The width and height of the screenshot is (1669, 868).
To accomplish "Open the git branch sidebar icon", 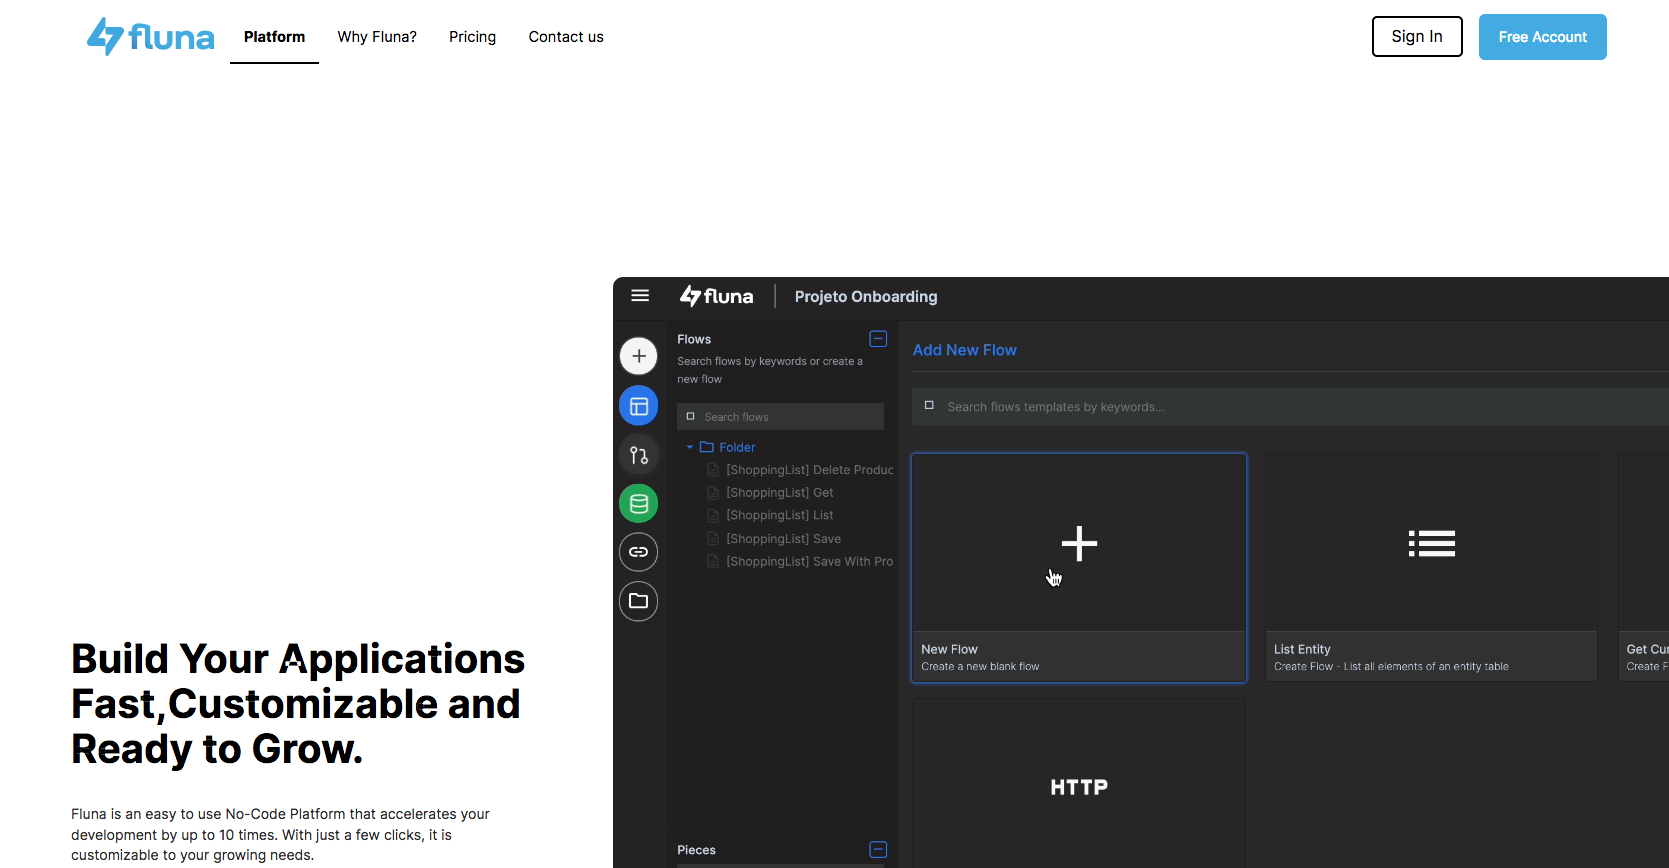I will coord(639,456).
